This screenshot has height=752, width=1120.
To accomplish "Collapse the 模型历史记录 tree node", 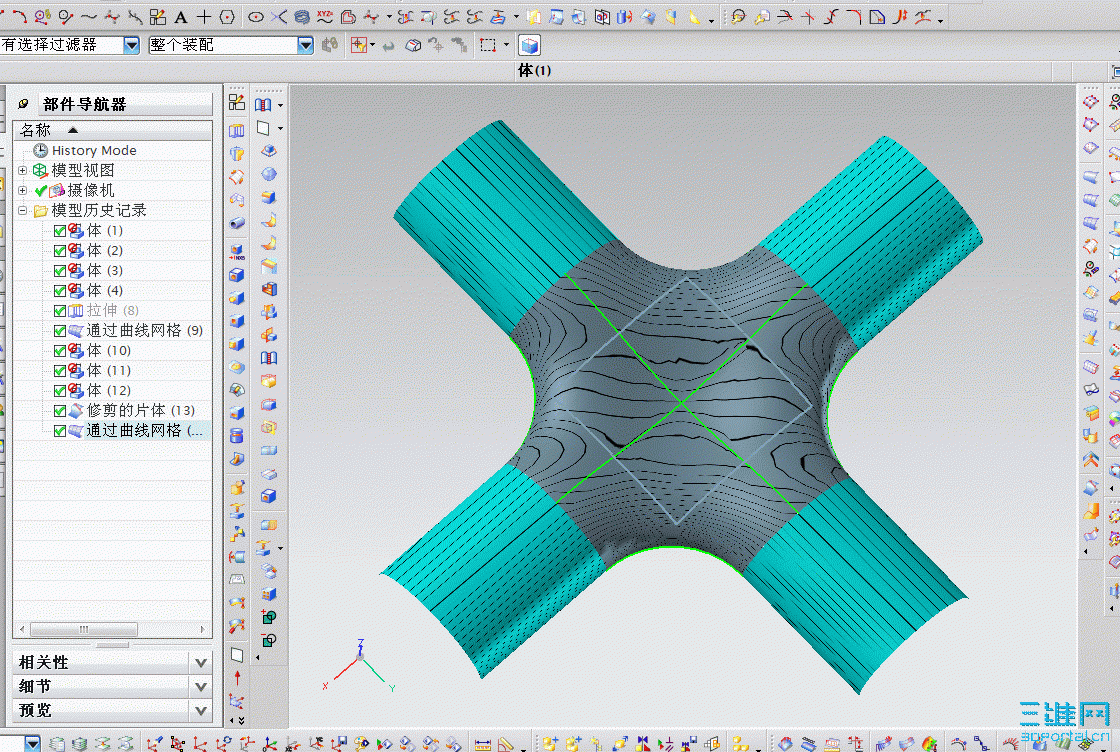I will click(x=23, y=211).
